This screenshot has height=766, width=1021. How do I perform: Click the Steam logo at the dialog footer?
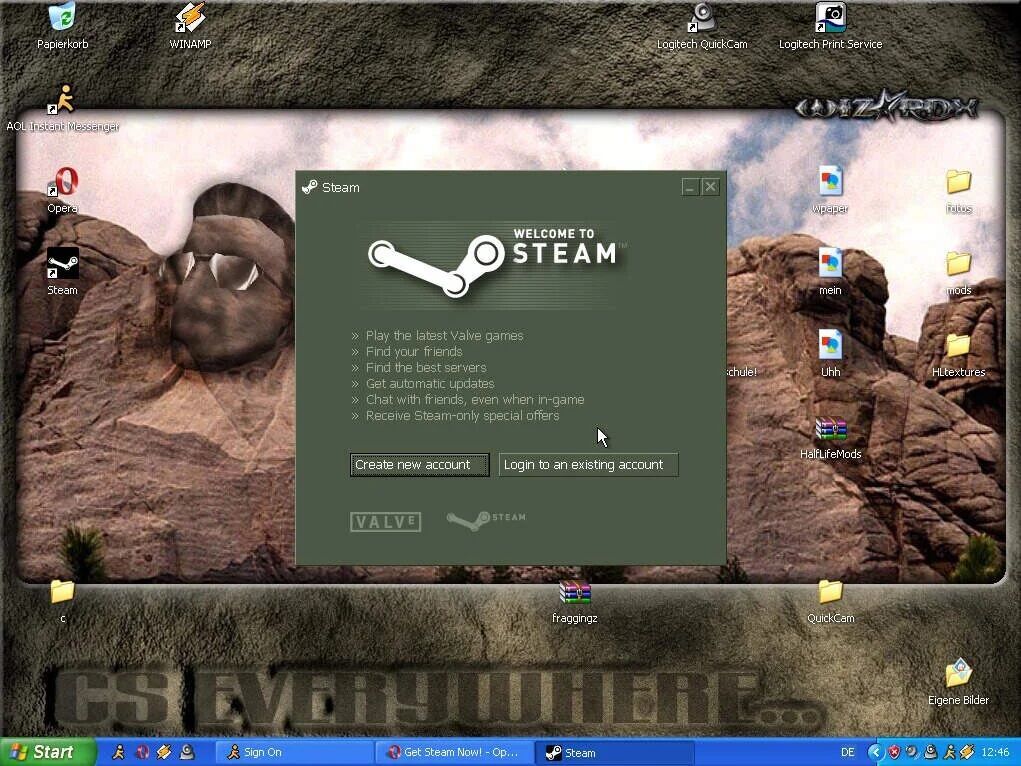click(x=485, y=520)
